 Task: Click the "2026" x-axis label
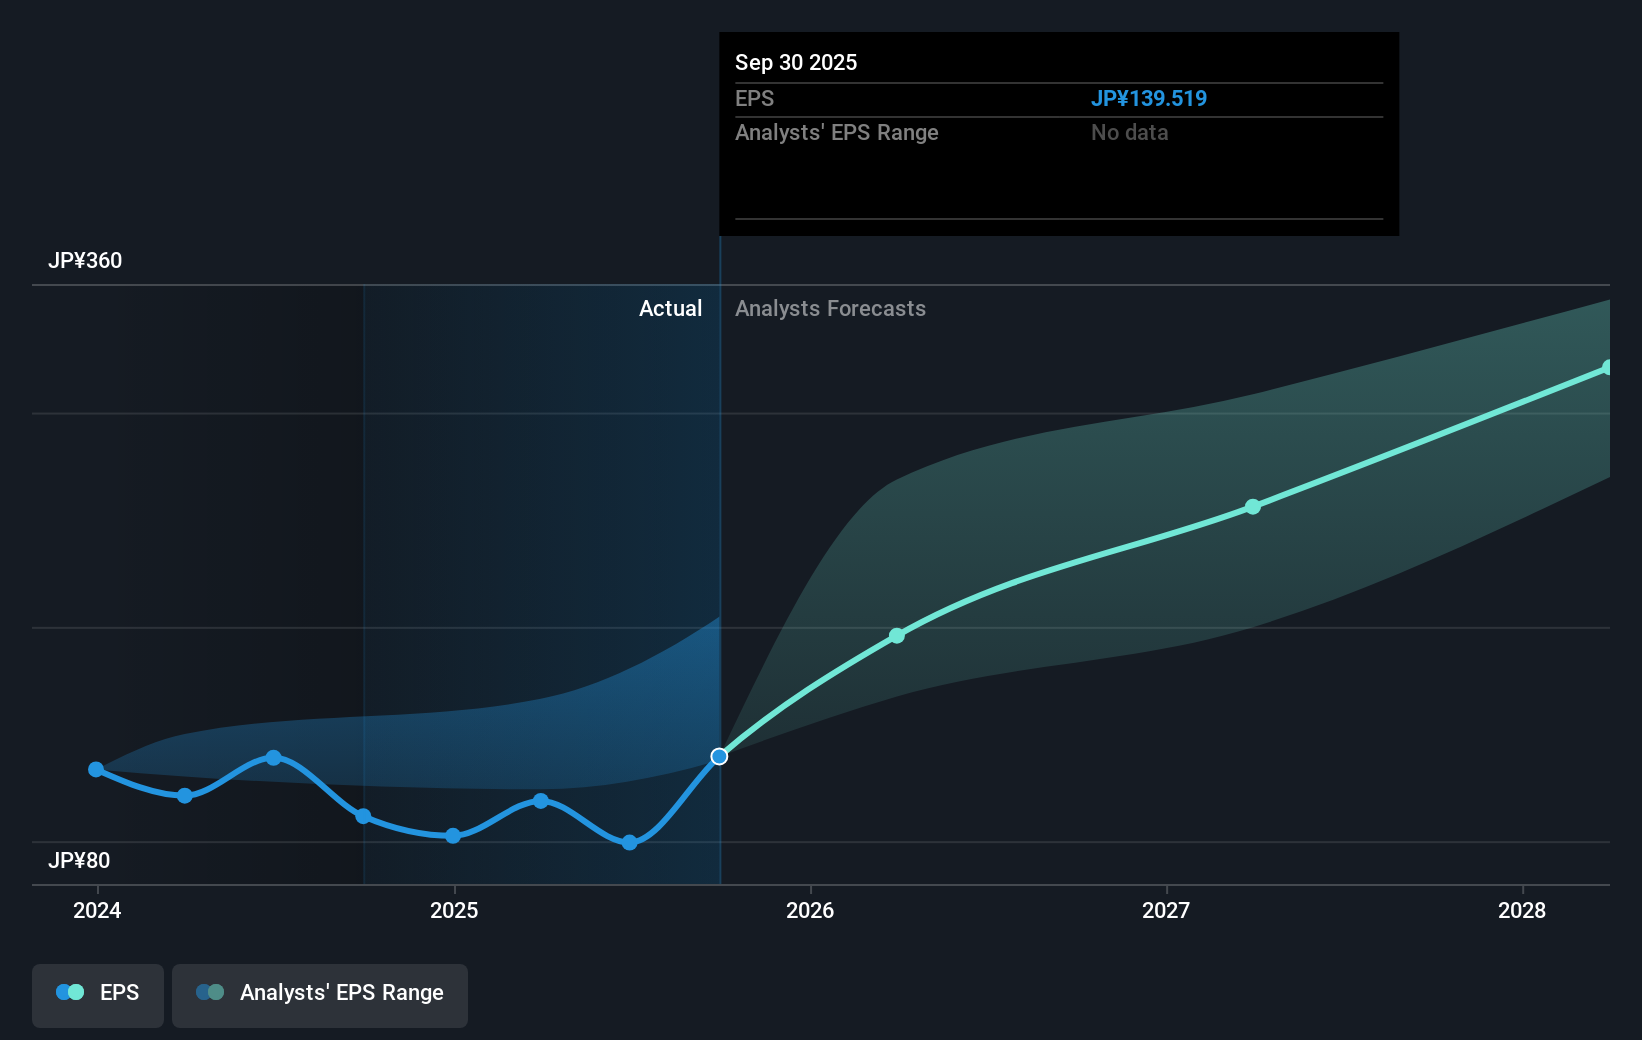coord(810,911)
